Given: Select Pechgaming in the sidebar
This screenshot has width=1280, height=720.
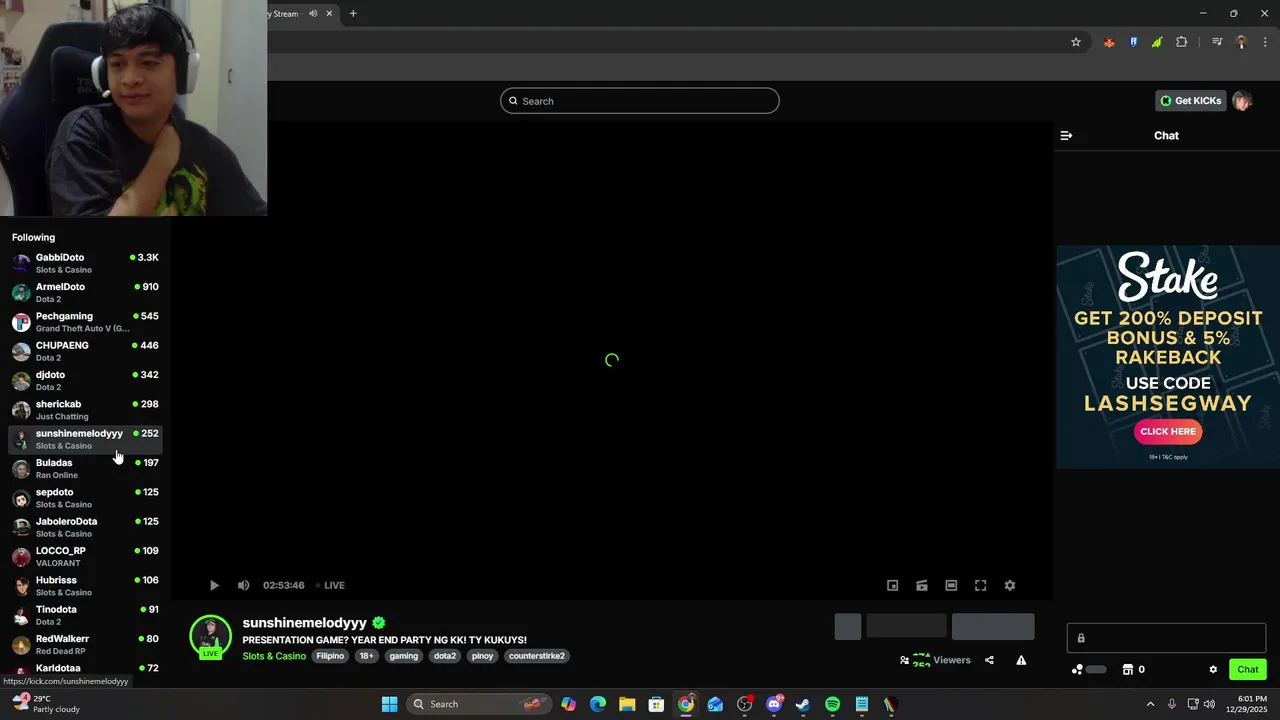Looking at the screenshot, I should coord(86,322).
